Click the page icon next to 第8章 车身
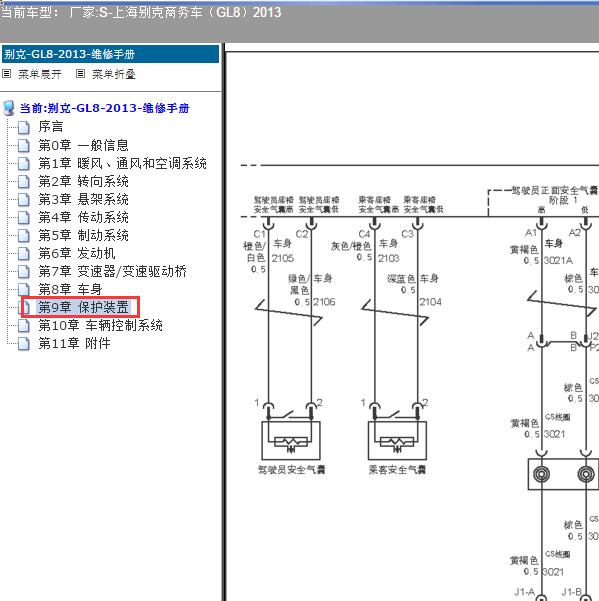 24,289
